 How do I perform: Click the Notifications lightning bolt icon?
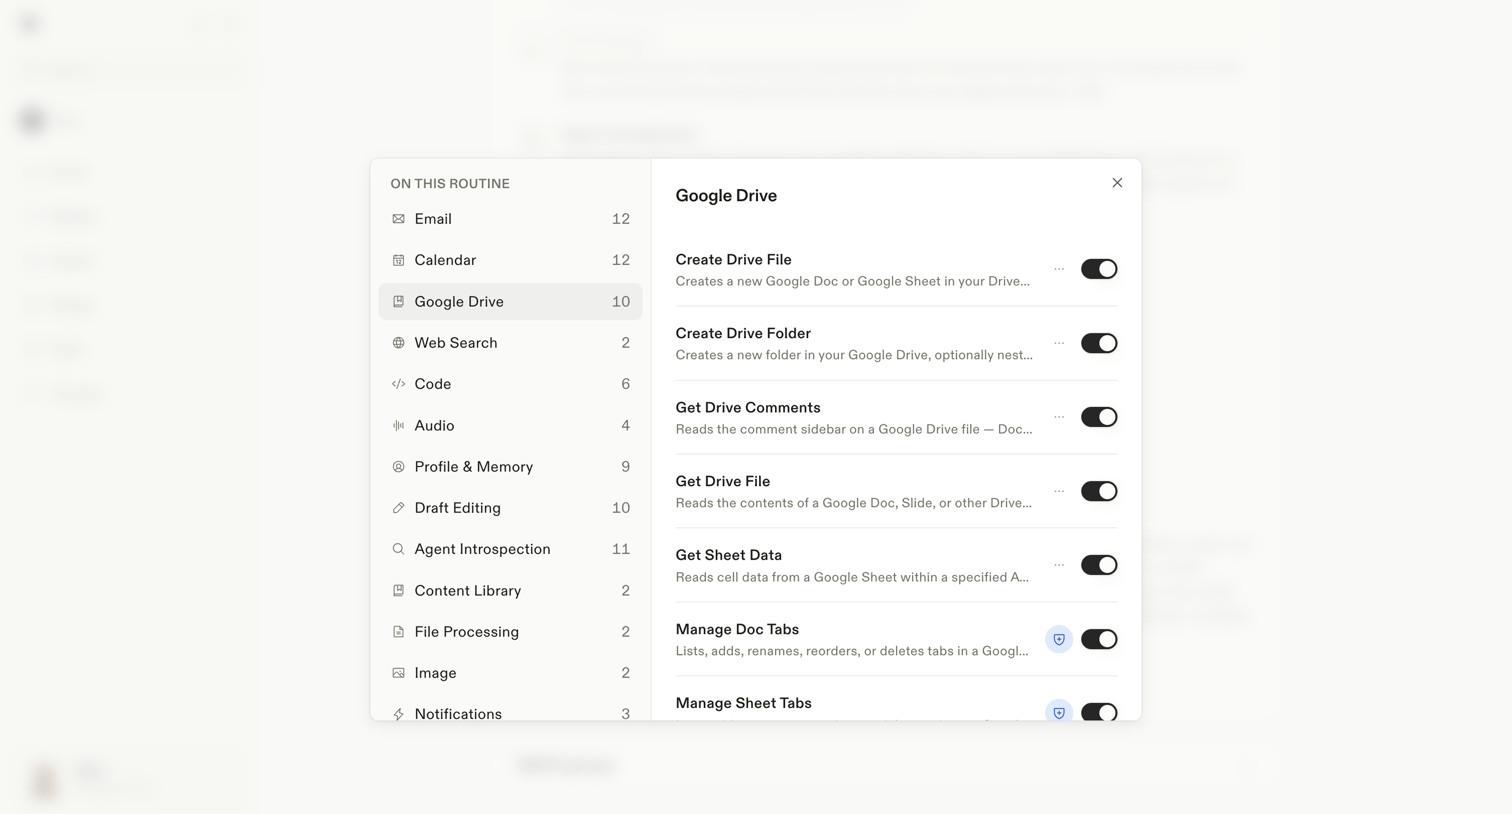398,714
